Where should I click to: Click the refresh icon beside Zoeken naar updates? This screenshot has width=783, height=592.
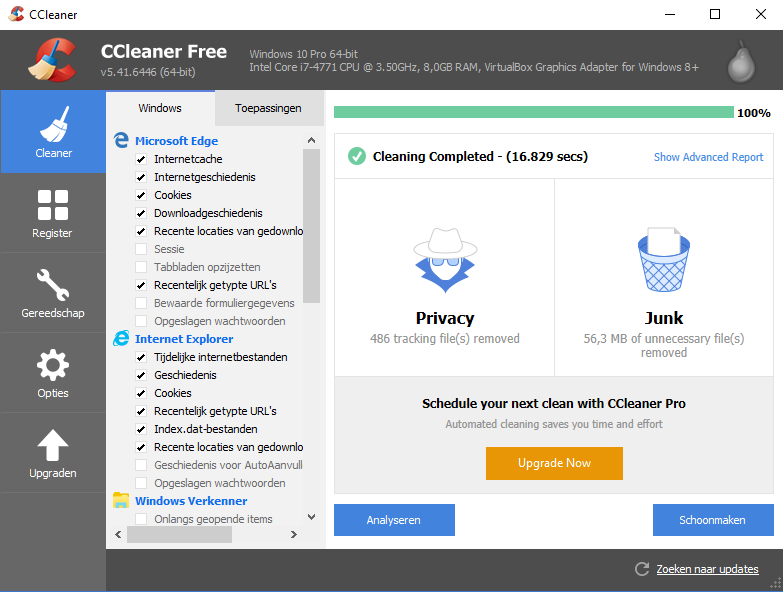point(642,569)
